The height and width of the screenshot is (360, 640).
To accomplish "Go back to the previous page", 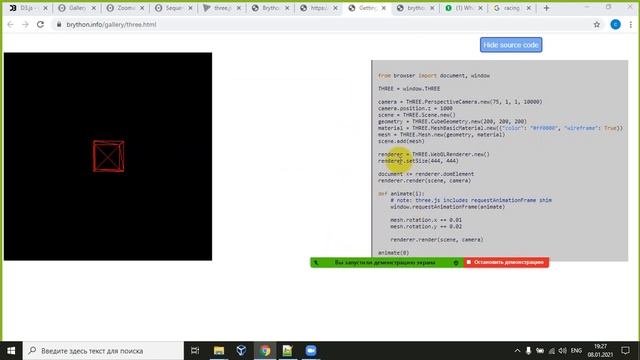I will pos(11,24).
